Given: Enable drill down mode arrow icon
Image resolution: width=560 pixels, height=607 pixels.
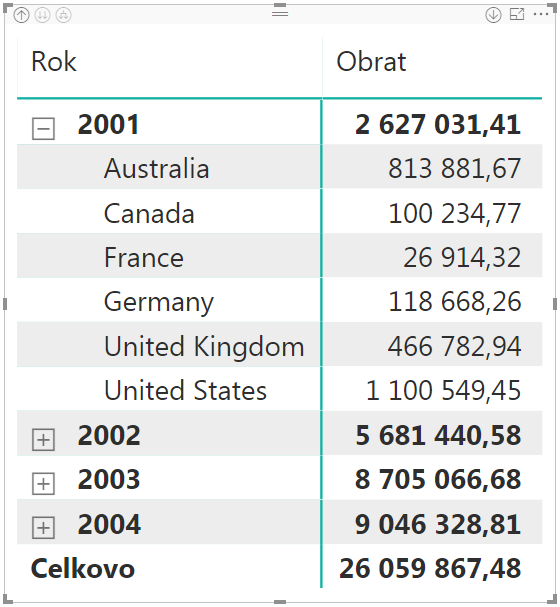Looking at the screenshot, I should point(493,15).
